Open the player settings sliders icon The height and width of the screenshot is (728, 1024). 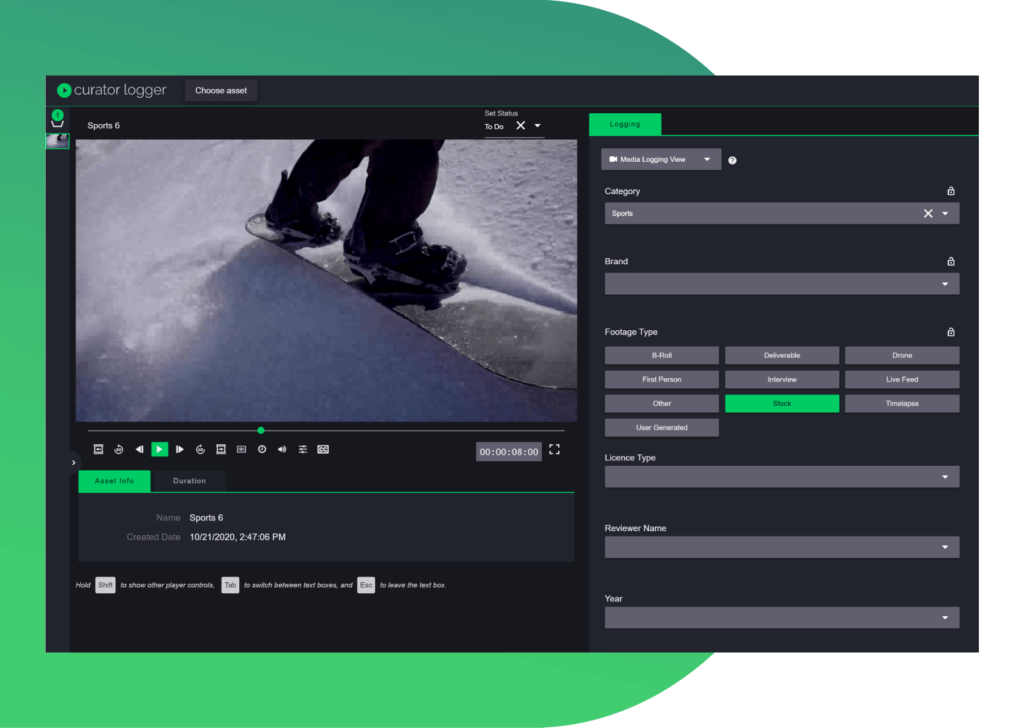tap(302, 449)
